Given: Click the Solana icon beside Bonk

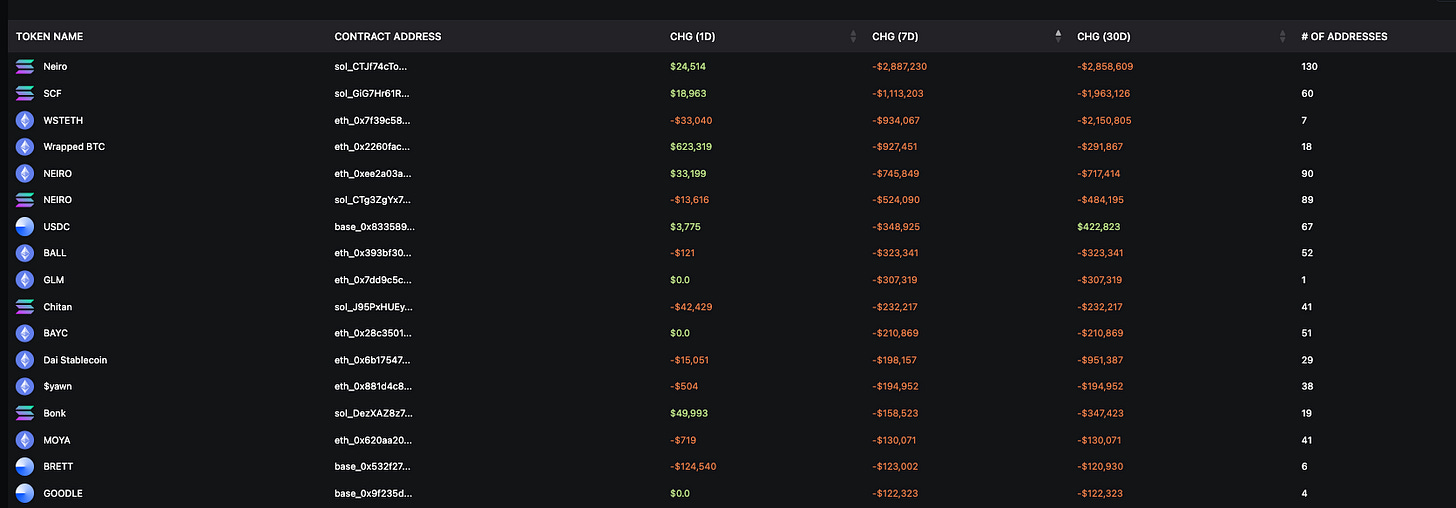Looking at the screenshot, I should coord(25,413).
